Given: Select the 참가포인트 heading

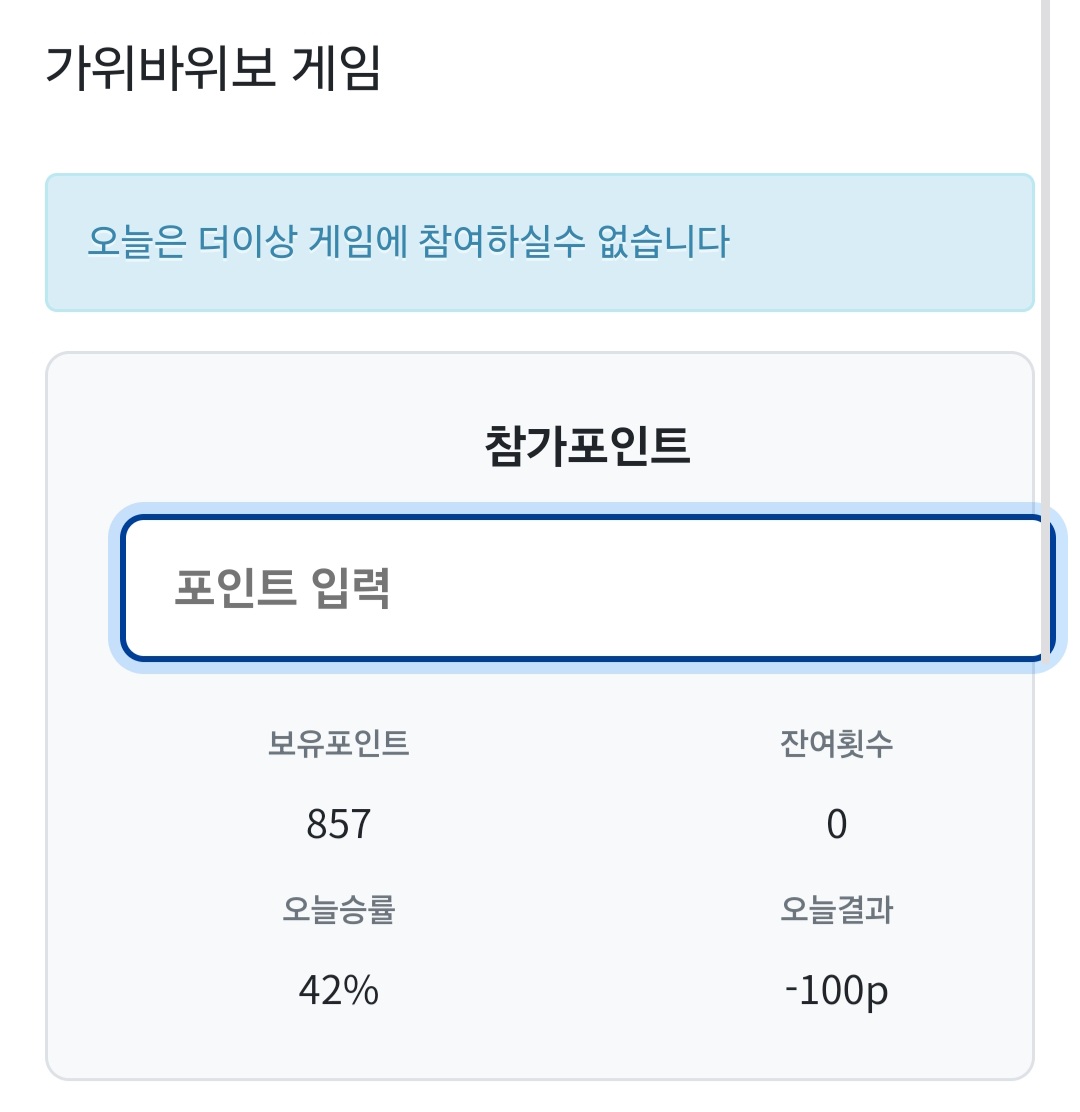Looking at the screenshot, I should (x=587, y=446).
